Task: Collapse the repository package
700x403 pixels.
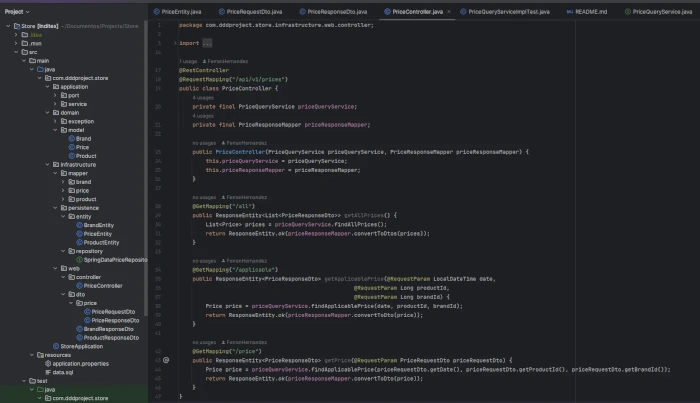Action: 63,251
